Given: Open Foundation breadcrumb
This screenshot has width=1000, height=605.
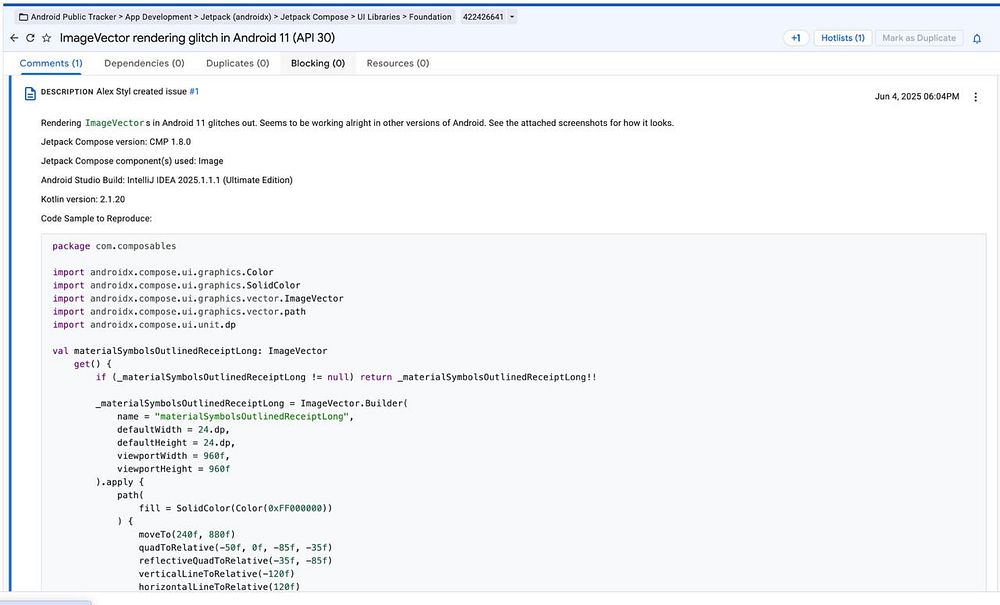Looking at the screenshot, I should [x=430, y=17].
